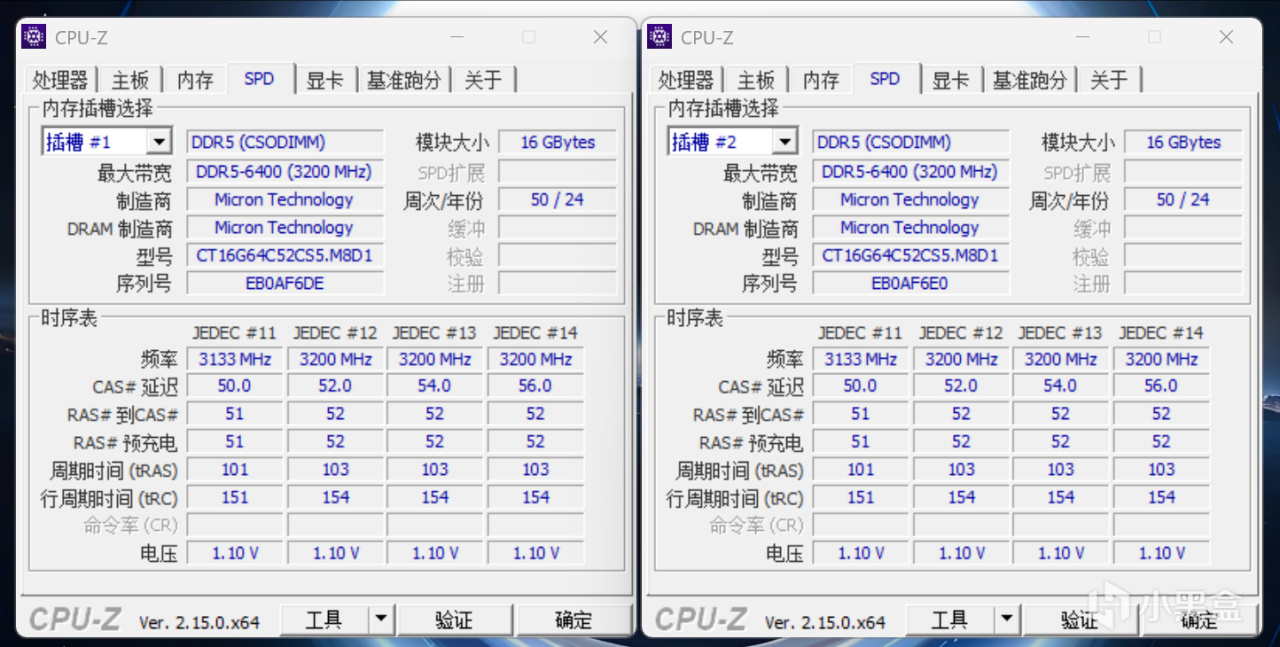Viewport: 1280px width, 647px height.
Task: Click the serial number EB0AF6DE
Action: pyautogui.click(x=285, y=283)
